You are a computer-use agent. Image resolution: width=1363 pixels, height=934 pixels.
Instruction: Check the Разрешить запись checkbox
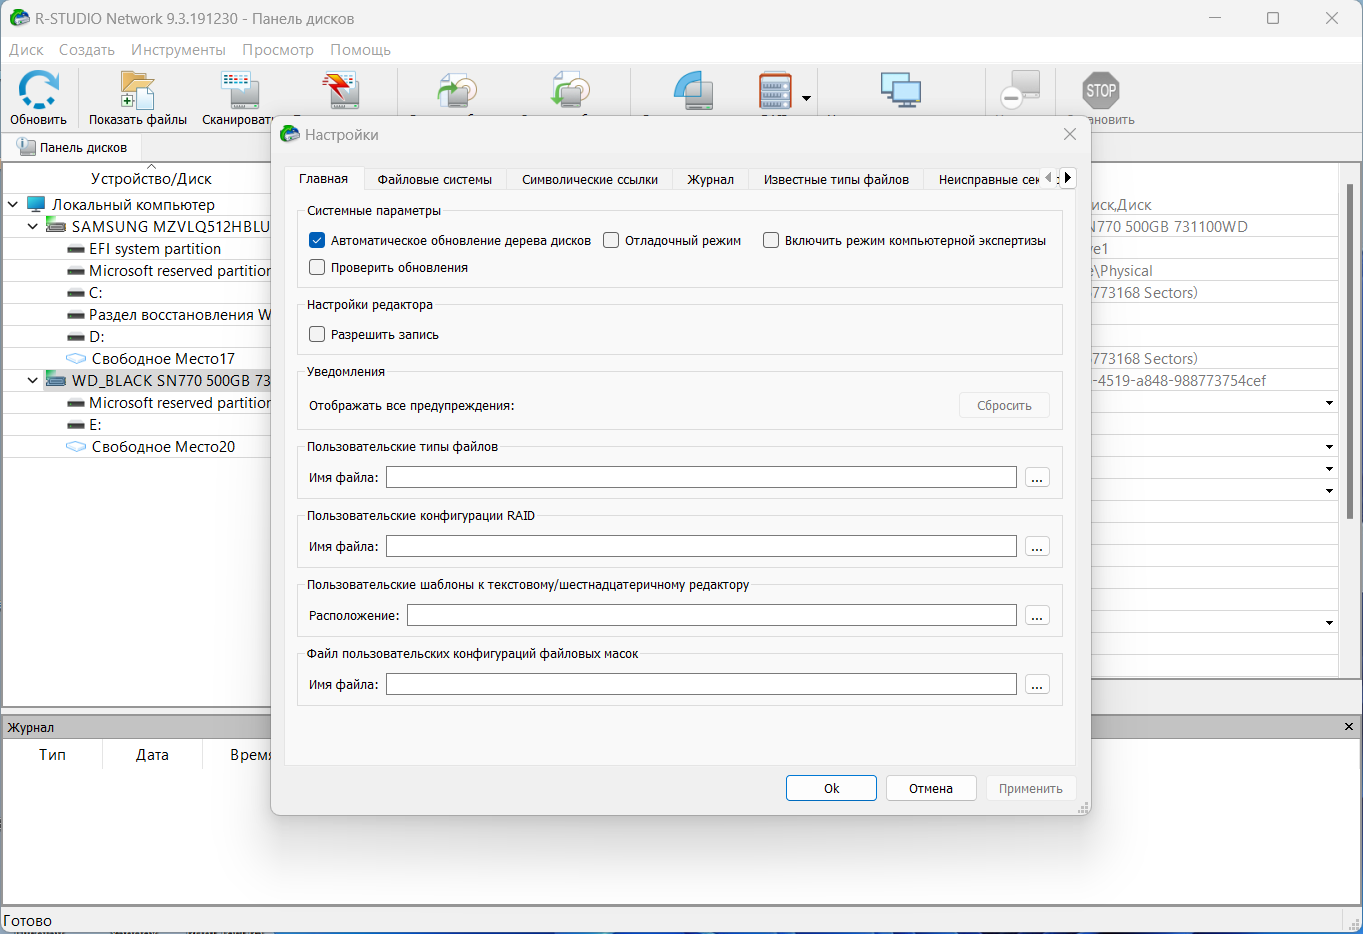click(317, 334)
